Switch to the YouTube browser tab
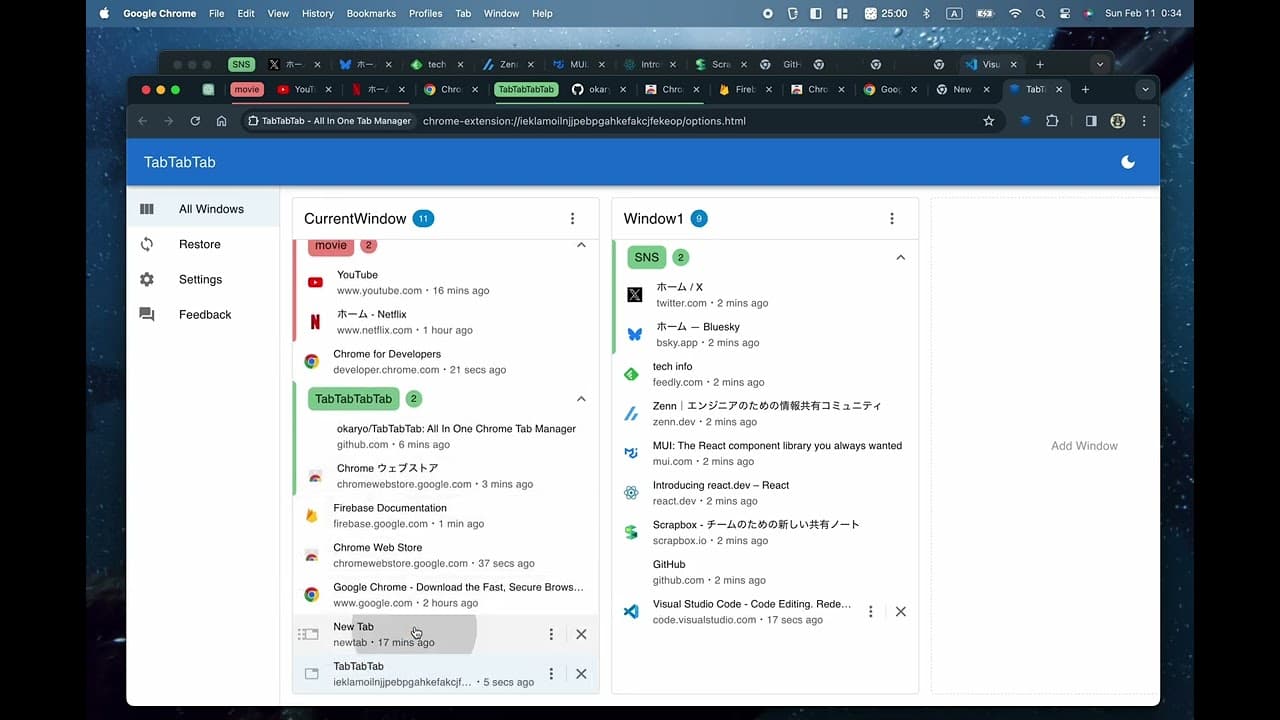The image size is (1280, 720). point(305,89)
